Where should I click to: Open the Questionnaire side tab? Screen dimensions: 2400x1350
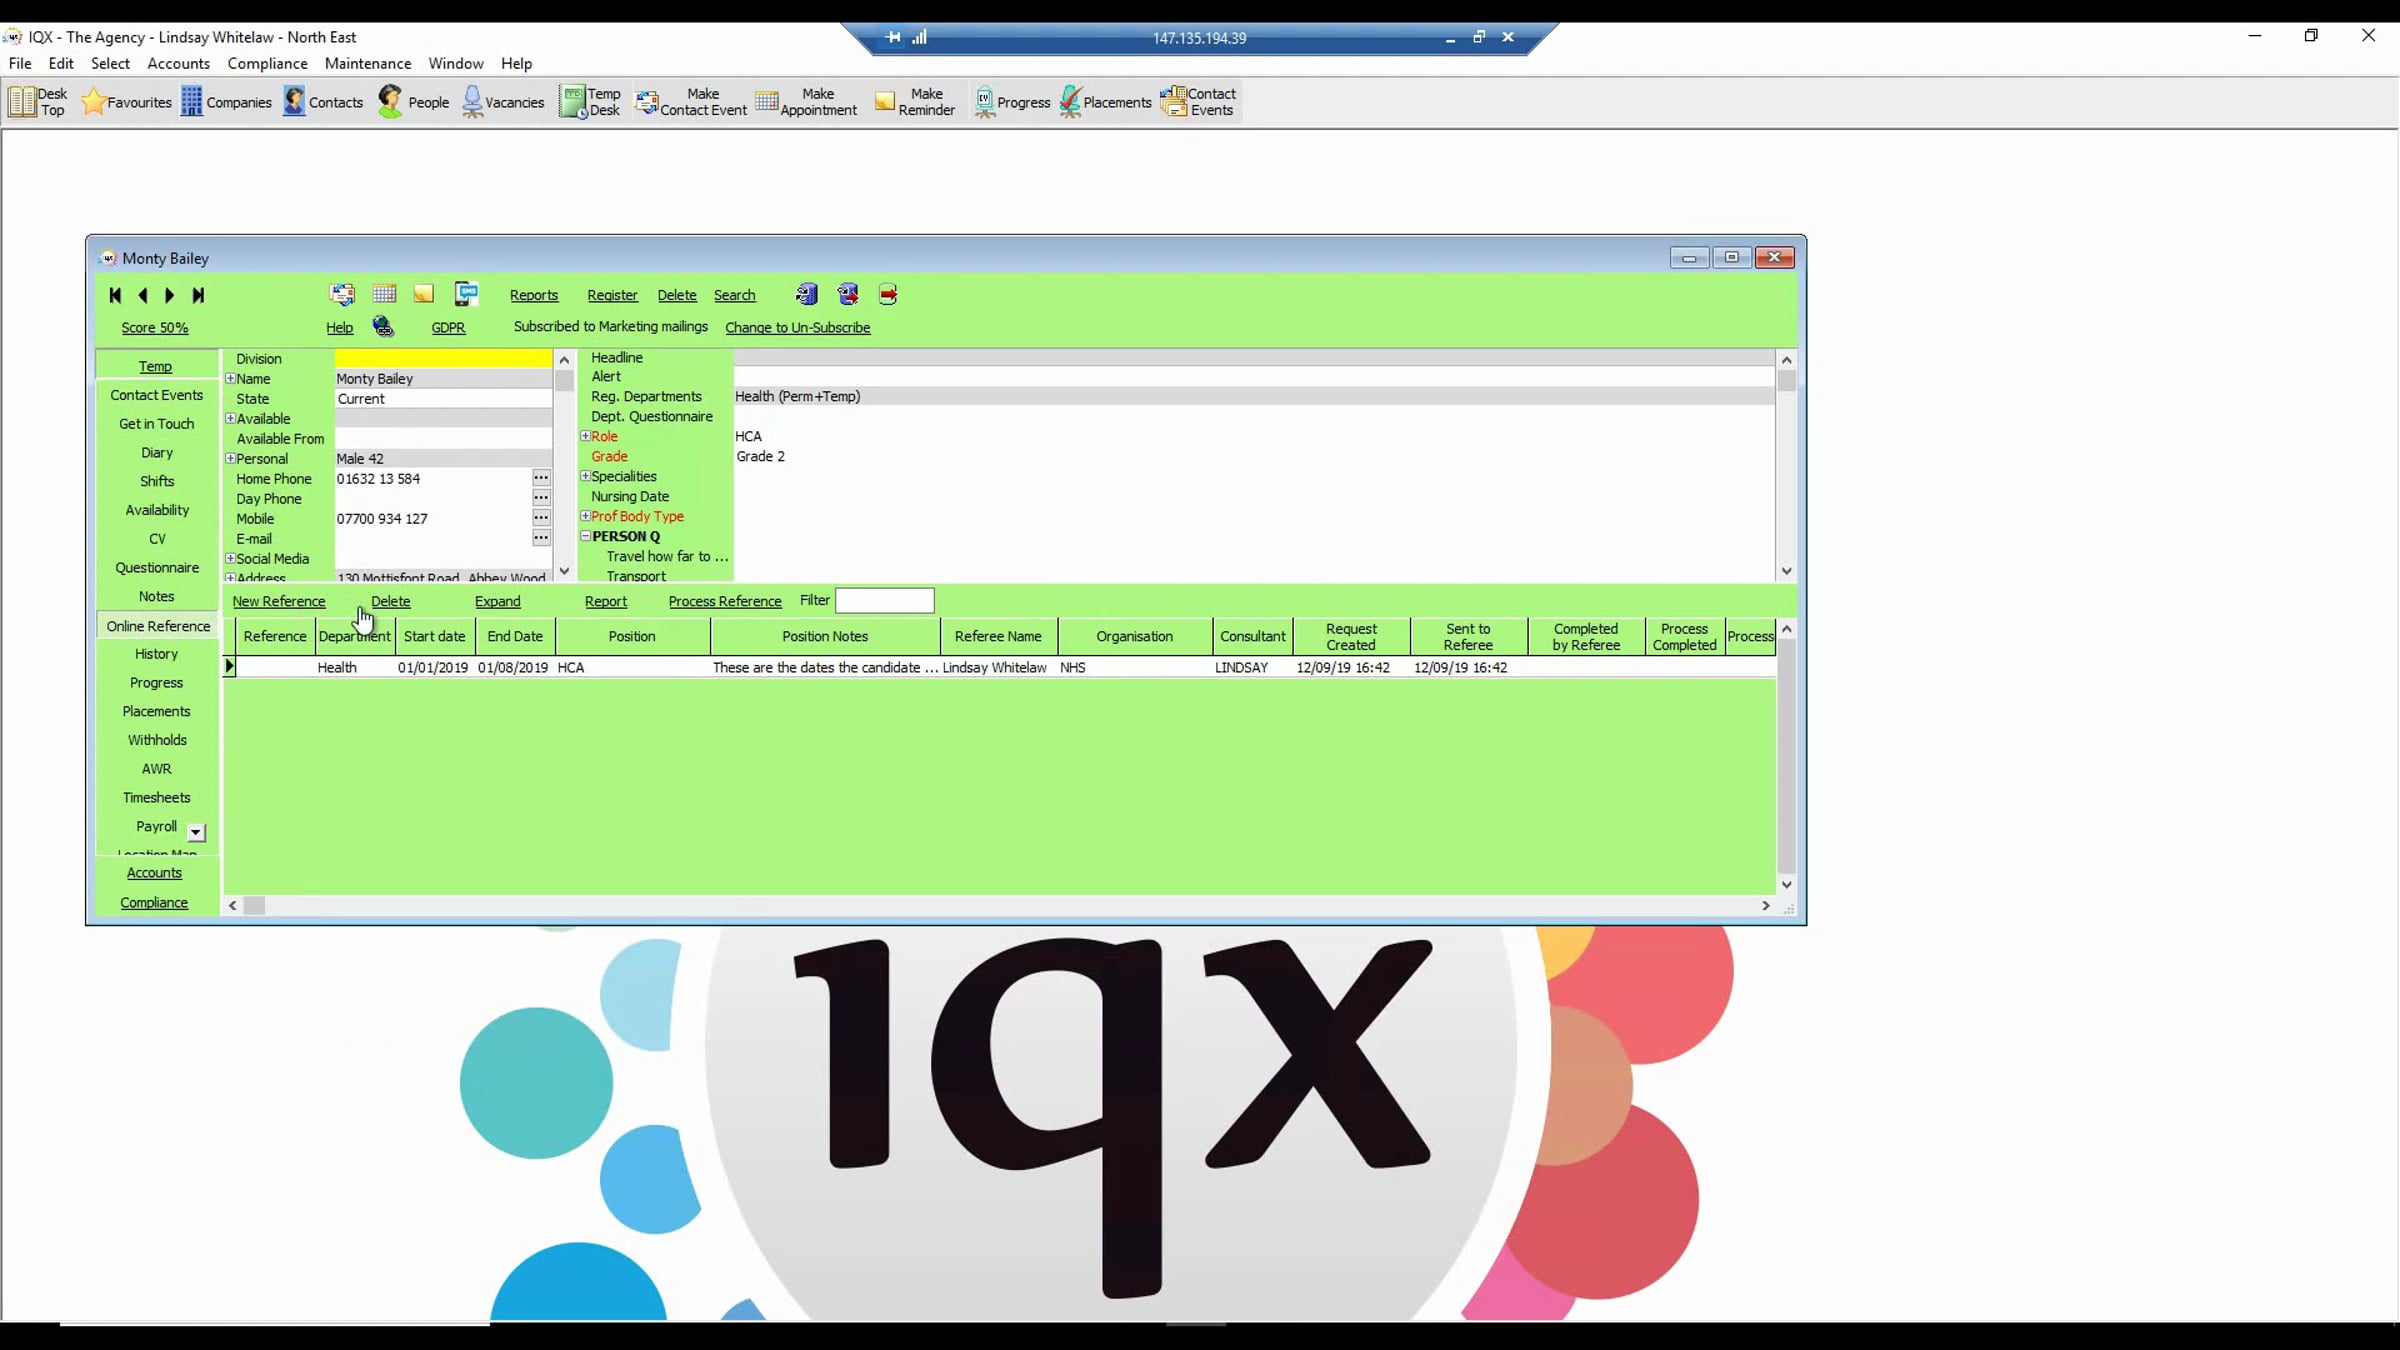(157, 568)
